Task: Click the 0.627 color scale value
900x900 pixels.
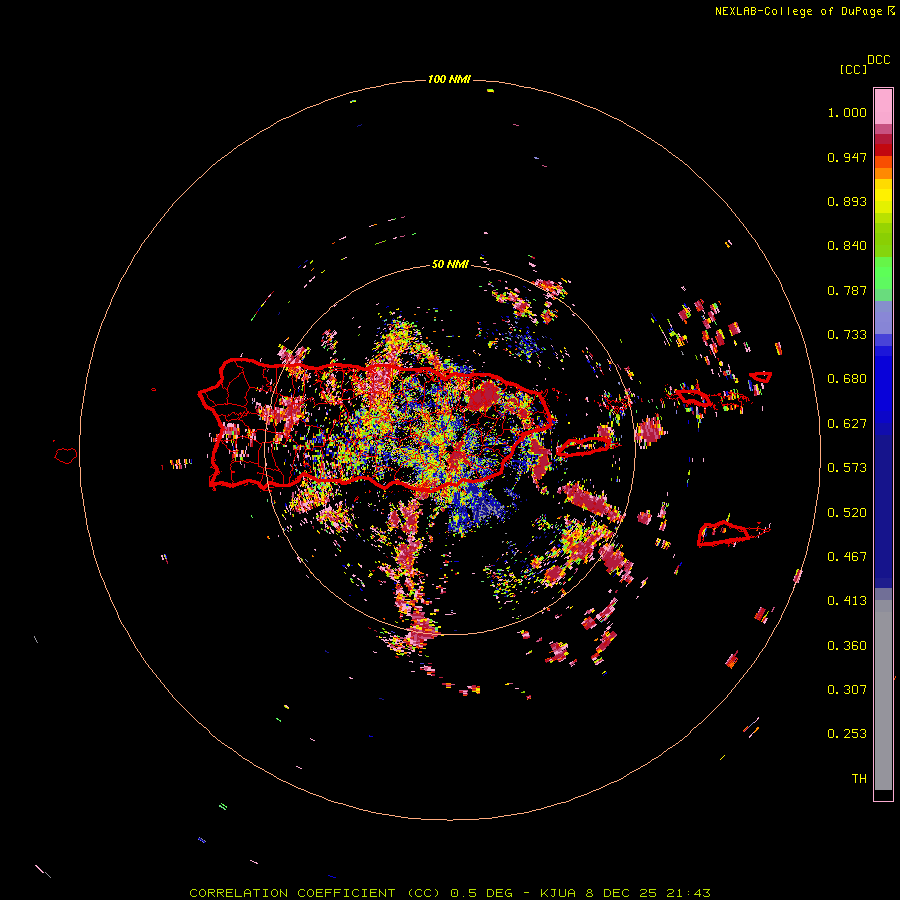Action: (x=847, y=424)
